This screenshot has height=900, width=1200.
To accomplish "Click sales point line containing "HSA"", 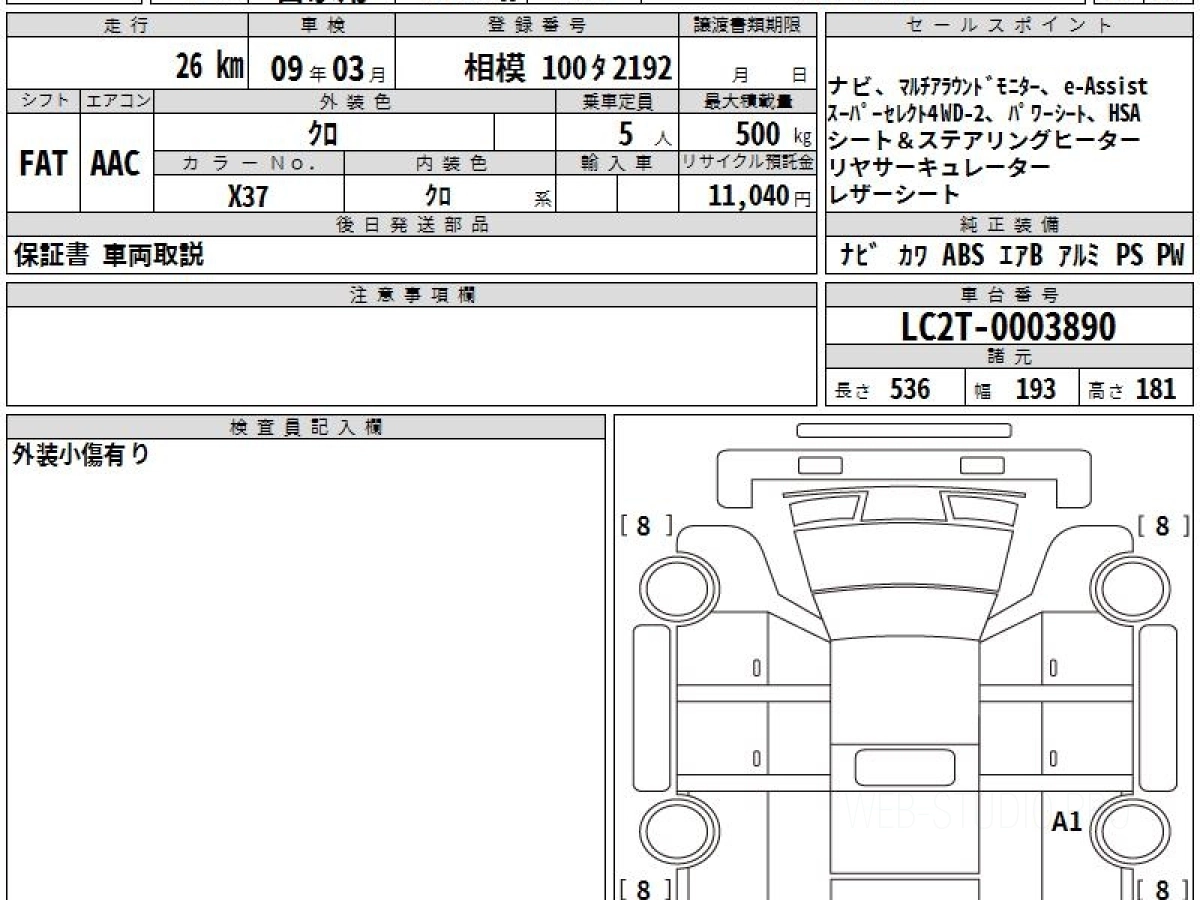I will click(x=985, y=113).
